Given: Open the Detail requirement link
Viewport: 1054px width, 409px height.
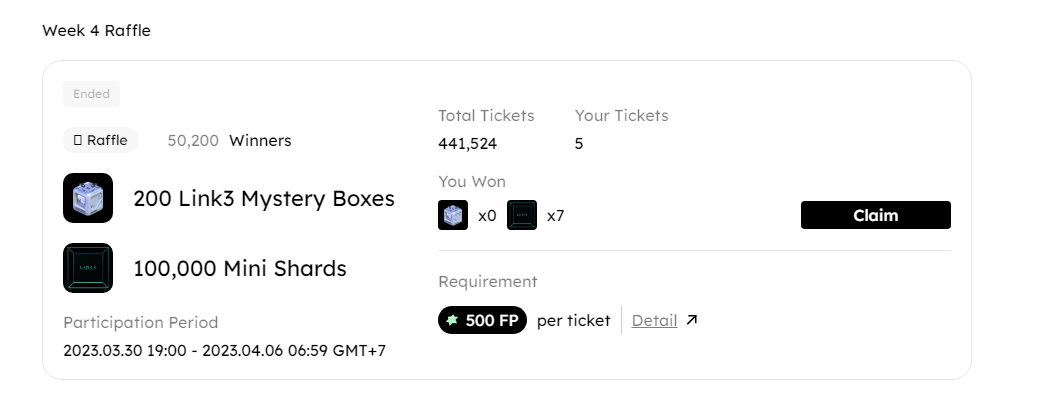Looking at the screenshot, I should [654, 320].
